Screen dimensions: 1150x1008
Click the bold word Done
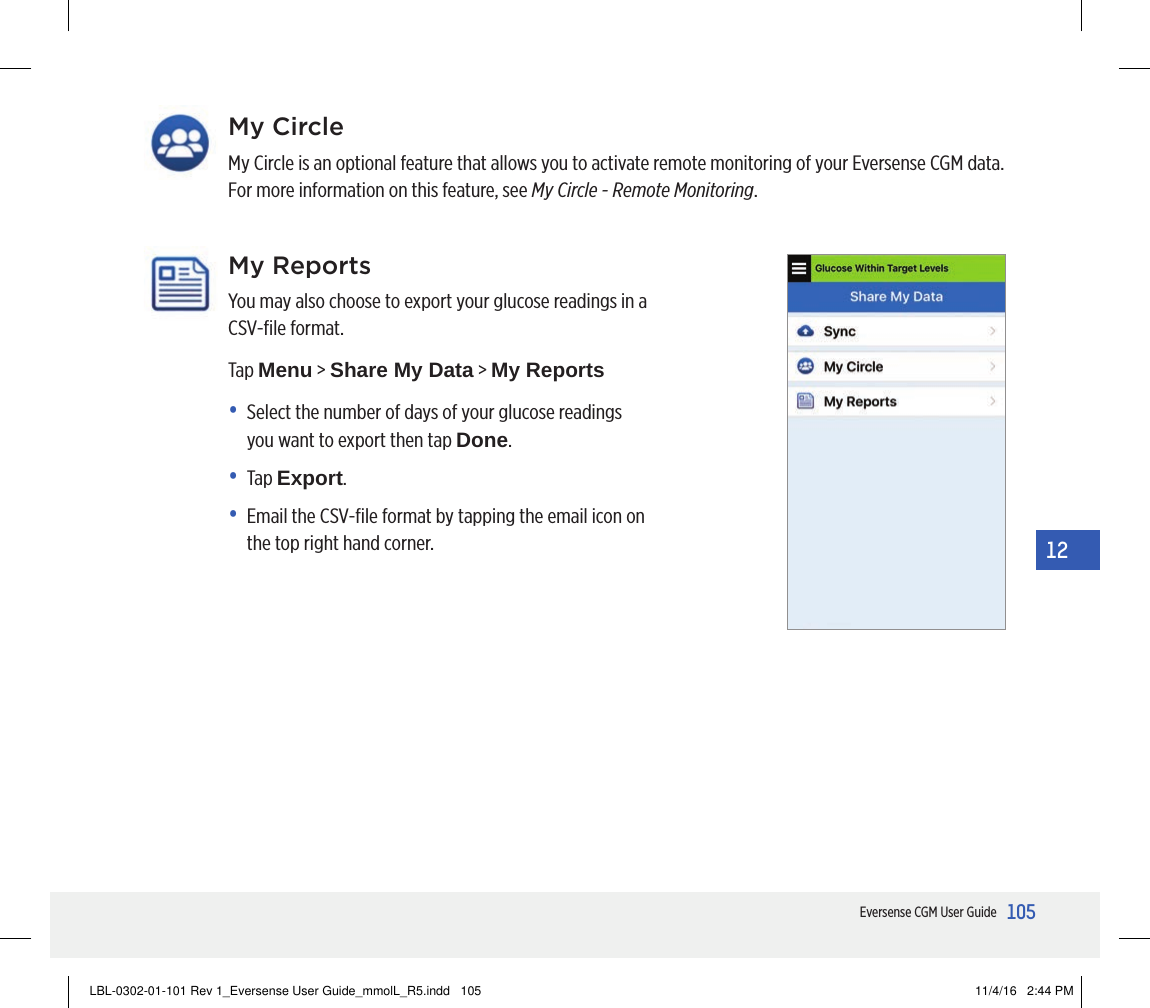(x=482, y=440)
